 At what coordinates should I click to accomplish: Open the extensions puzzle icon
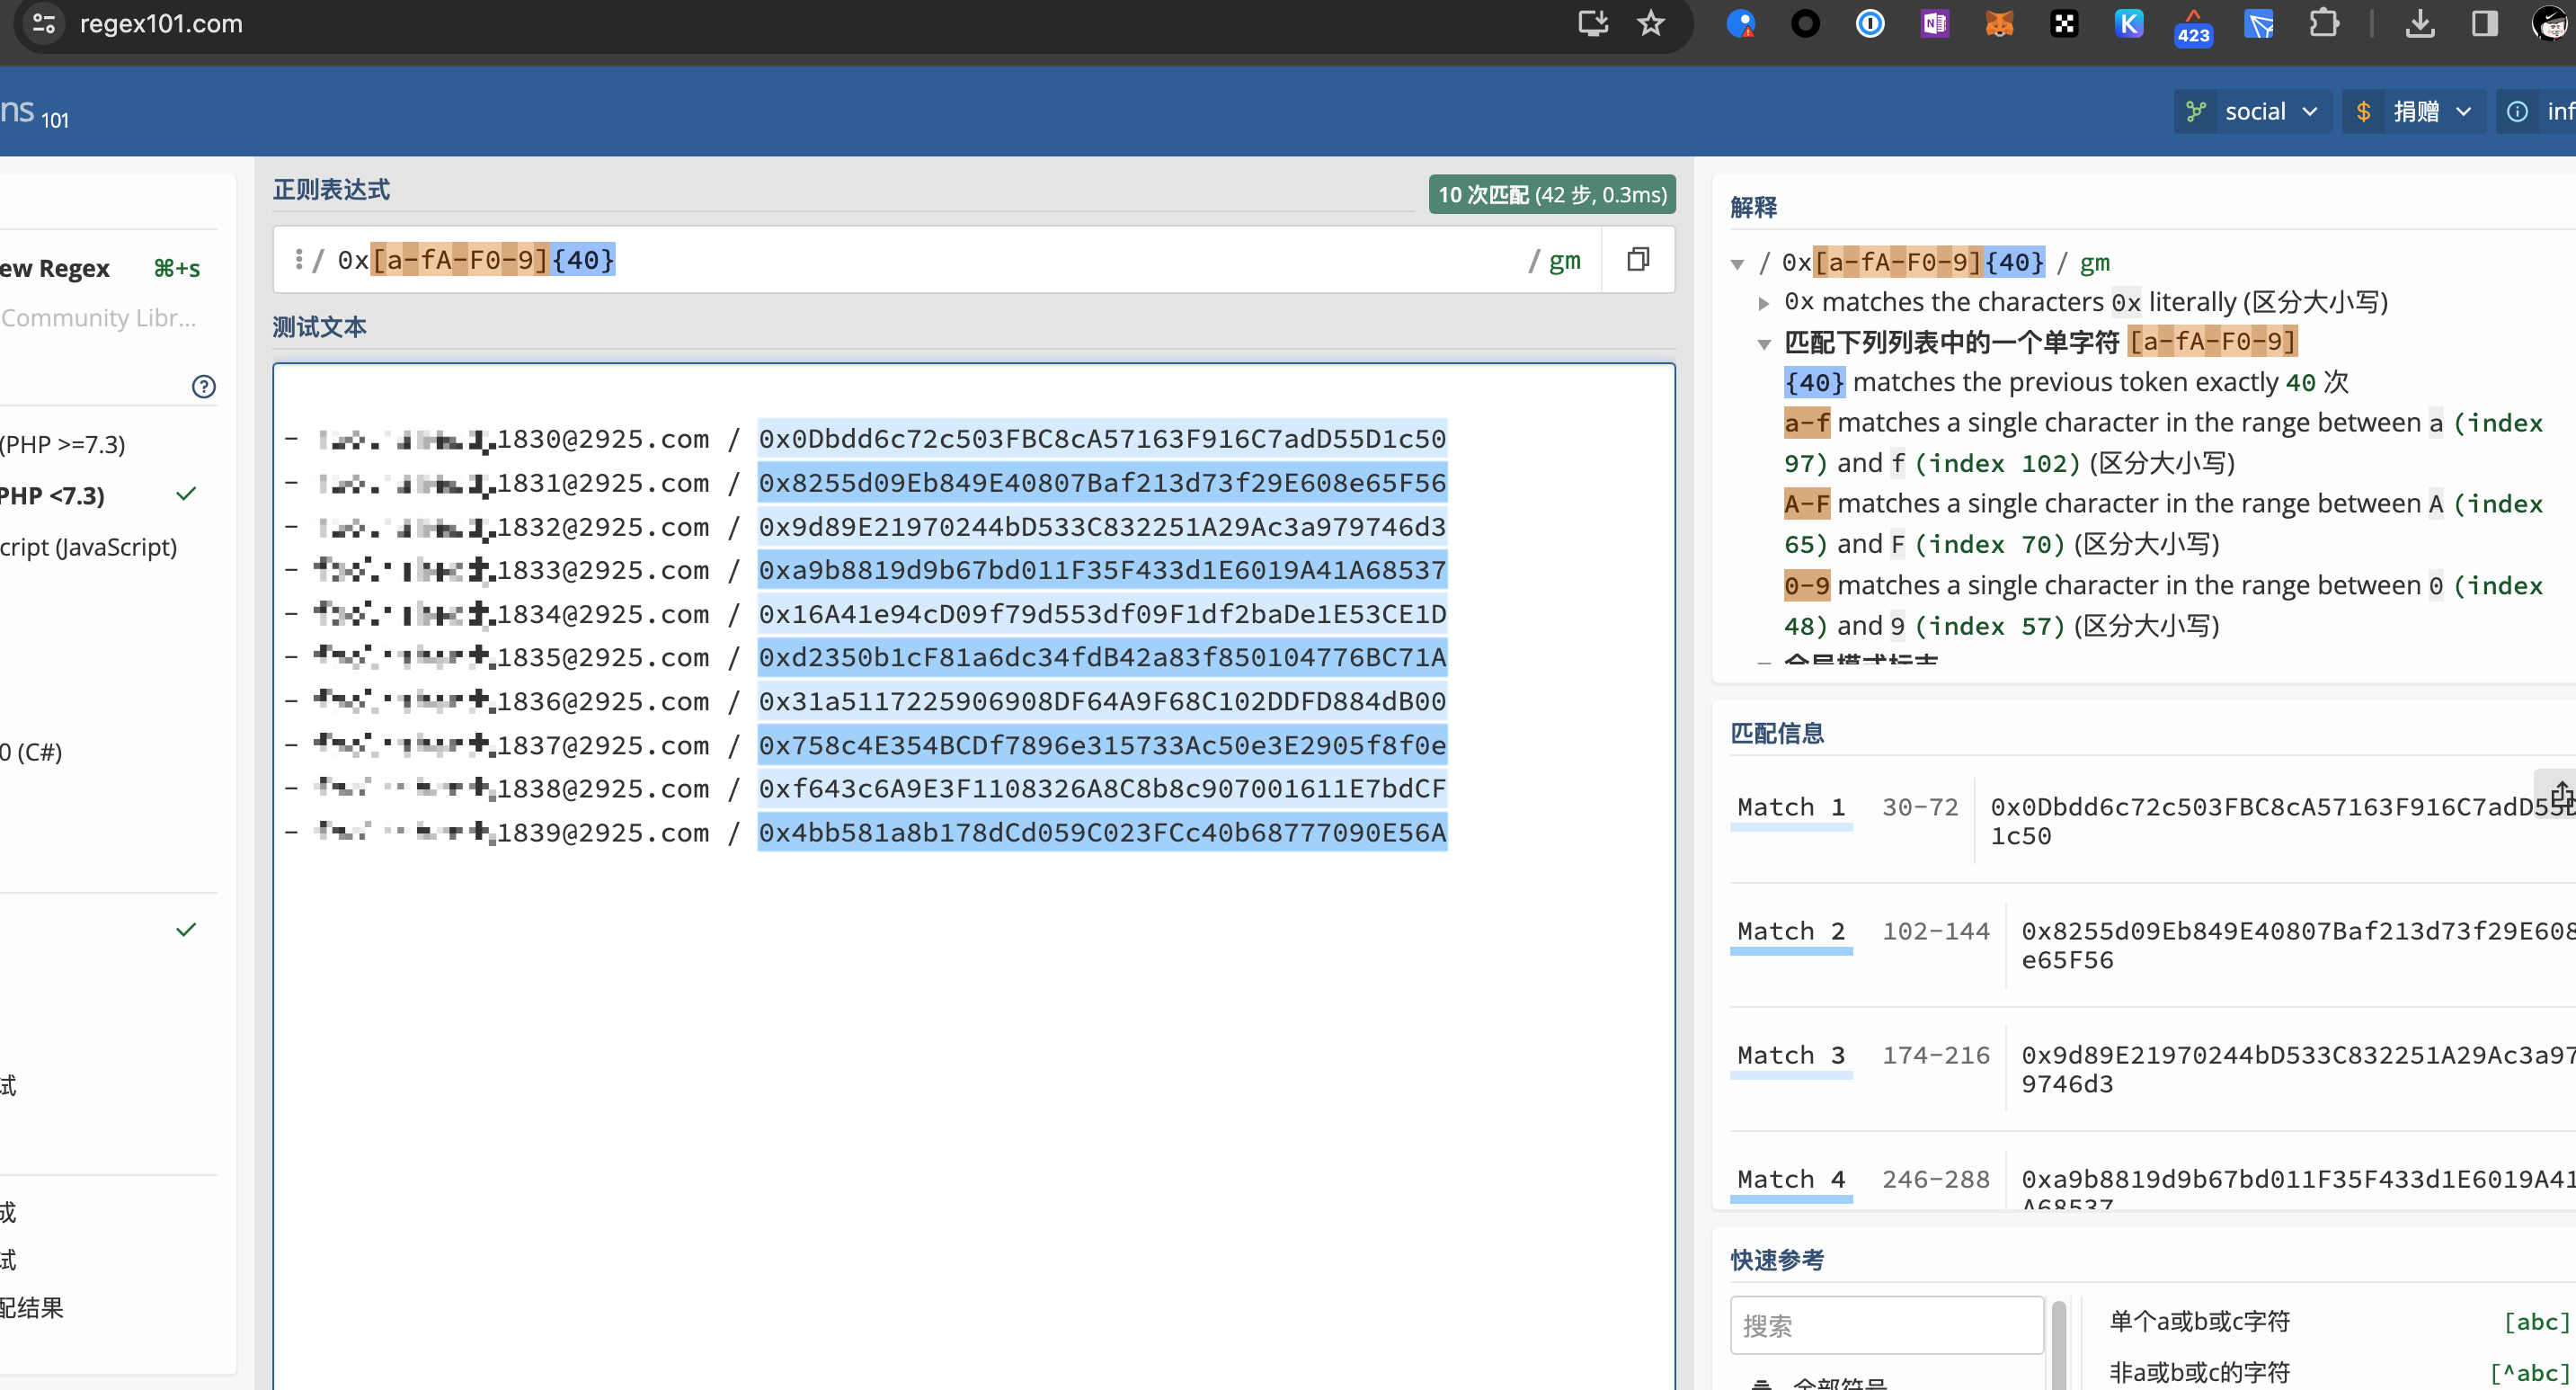point(2323,24)
